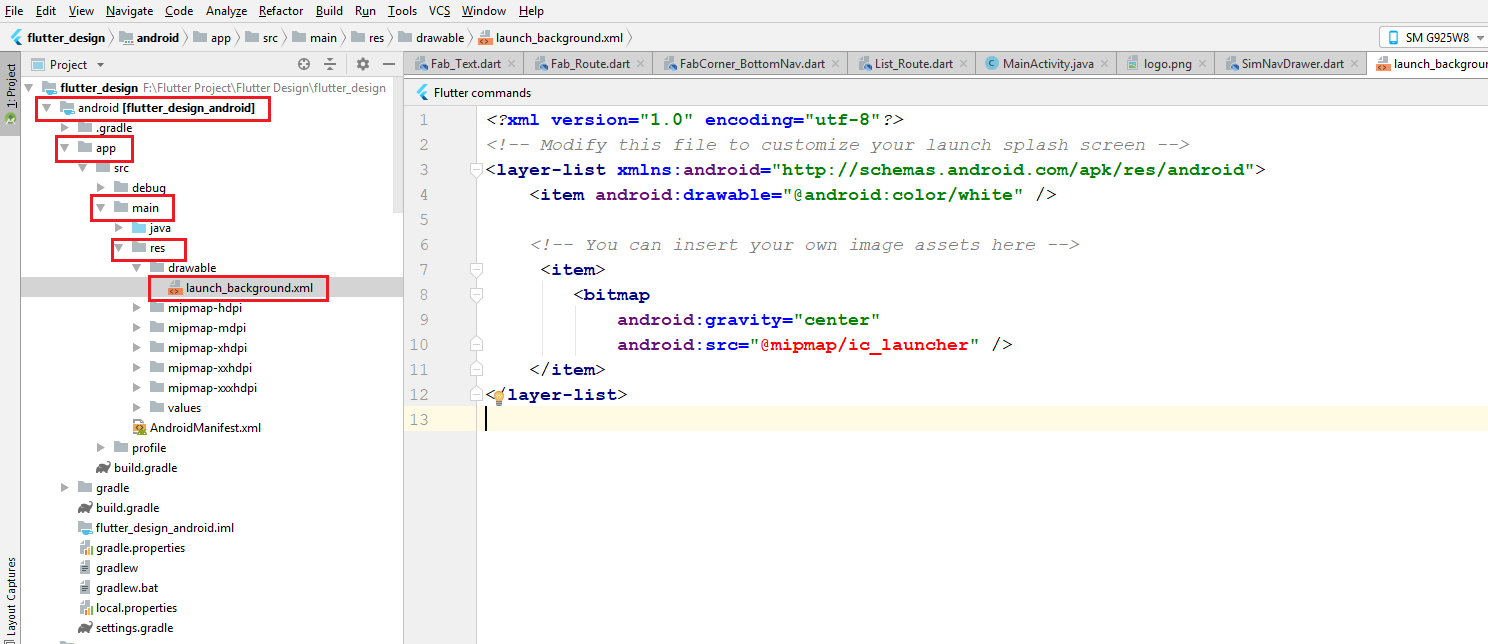Image resolution: width=1488 pixels, height=644 pixels.
Task: Click android in the breadcrumb bar
Action: tap(149, 38)
